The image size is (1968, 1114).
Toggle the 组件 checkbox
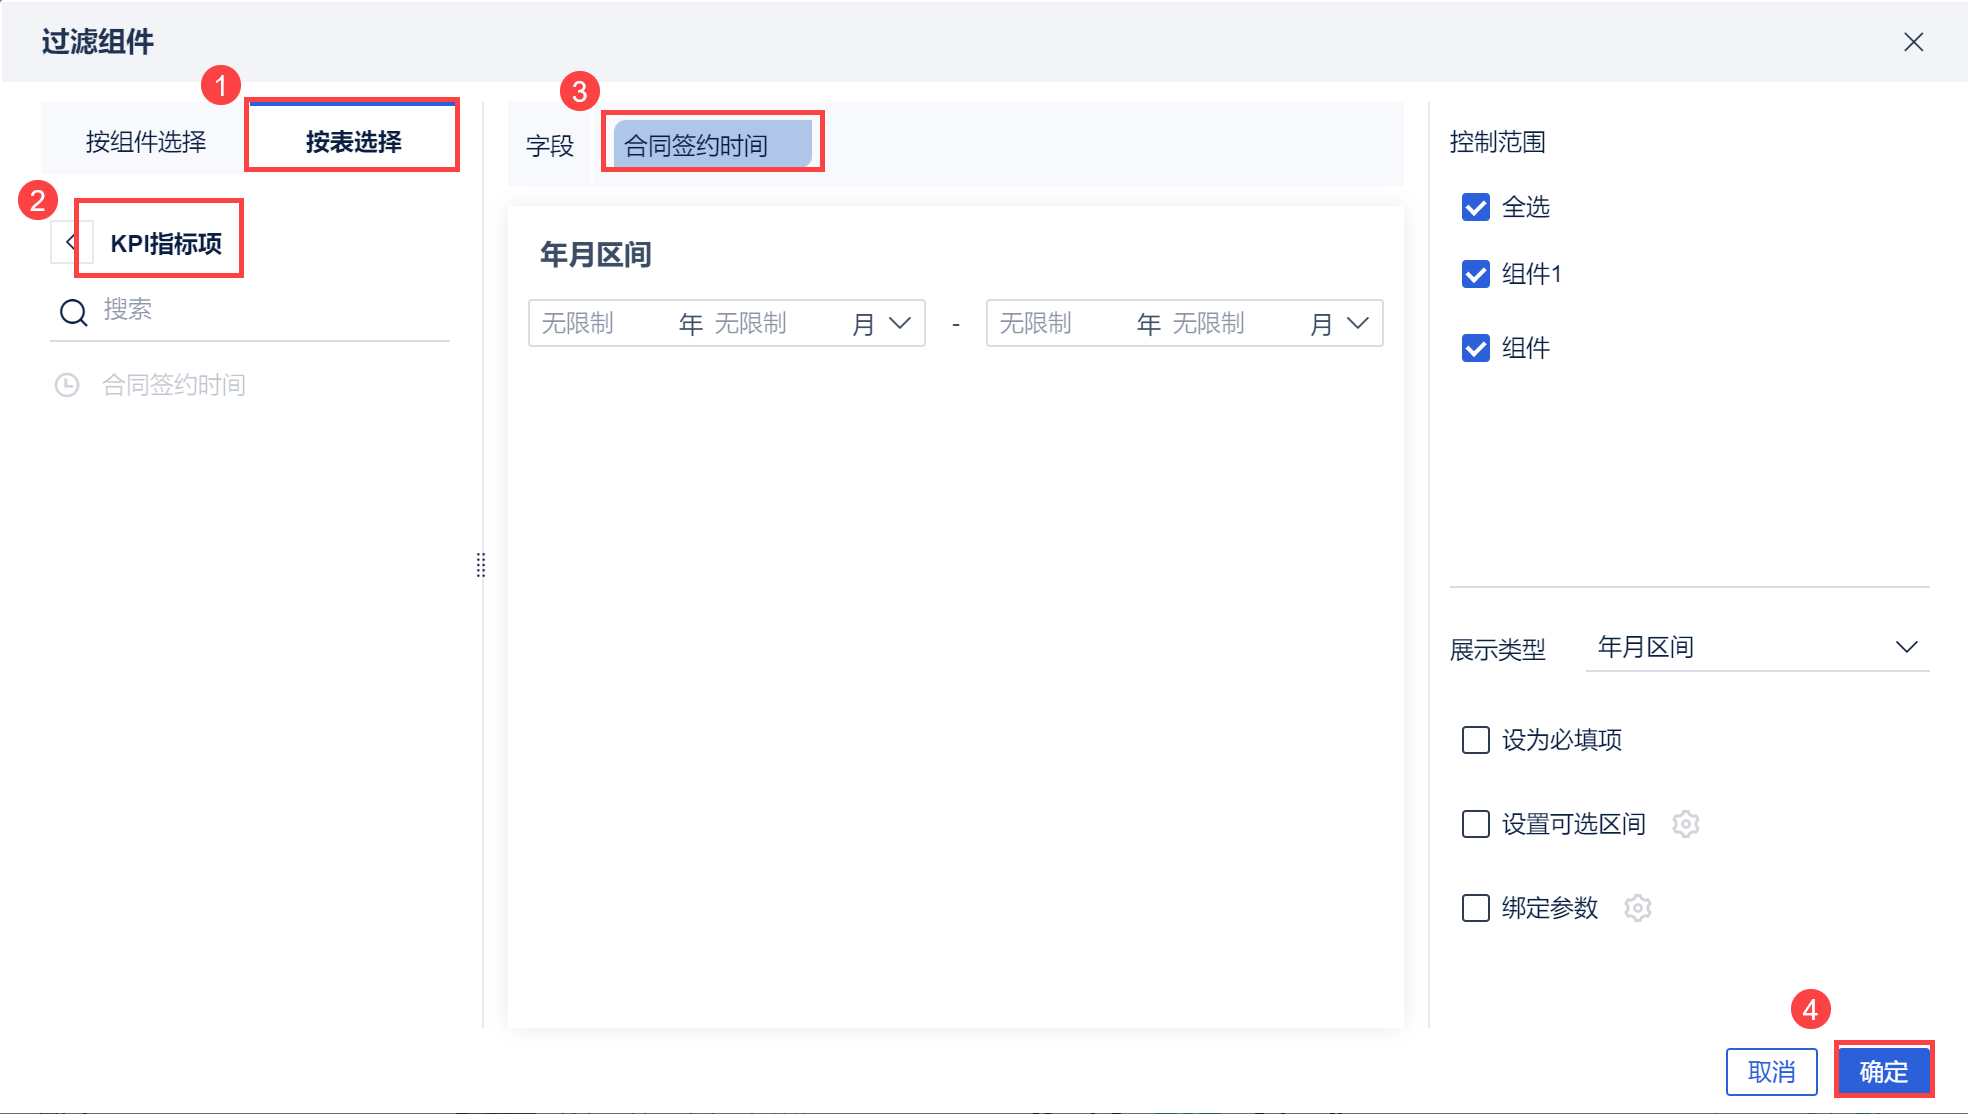(x=1476, y=348)
